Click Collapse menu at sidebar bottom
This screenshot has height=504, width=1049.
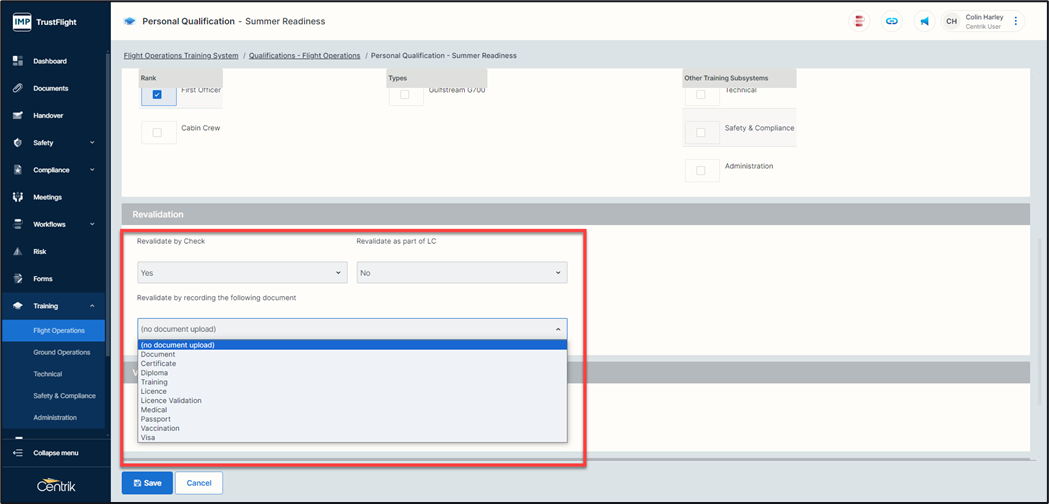[55, 453]
